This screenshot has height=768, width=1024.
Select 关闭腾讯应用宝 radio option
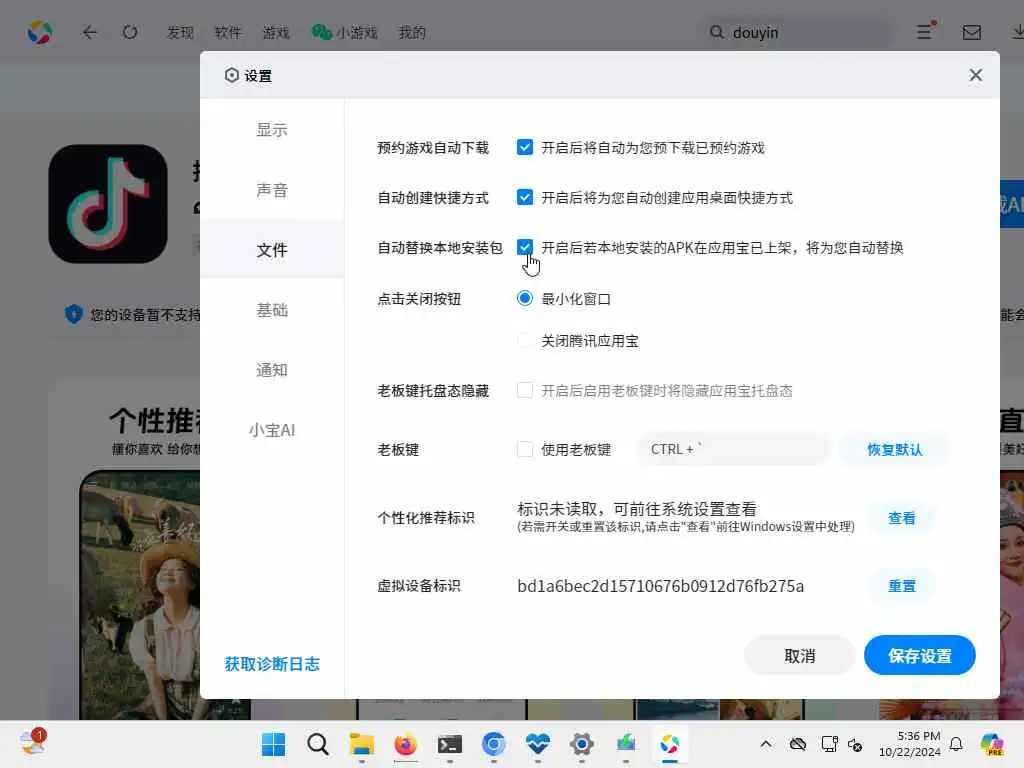tap(524, 340)
